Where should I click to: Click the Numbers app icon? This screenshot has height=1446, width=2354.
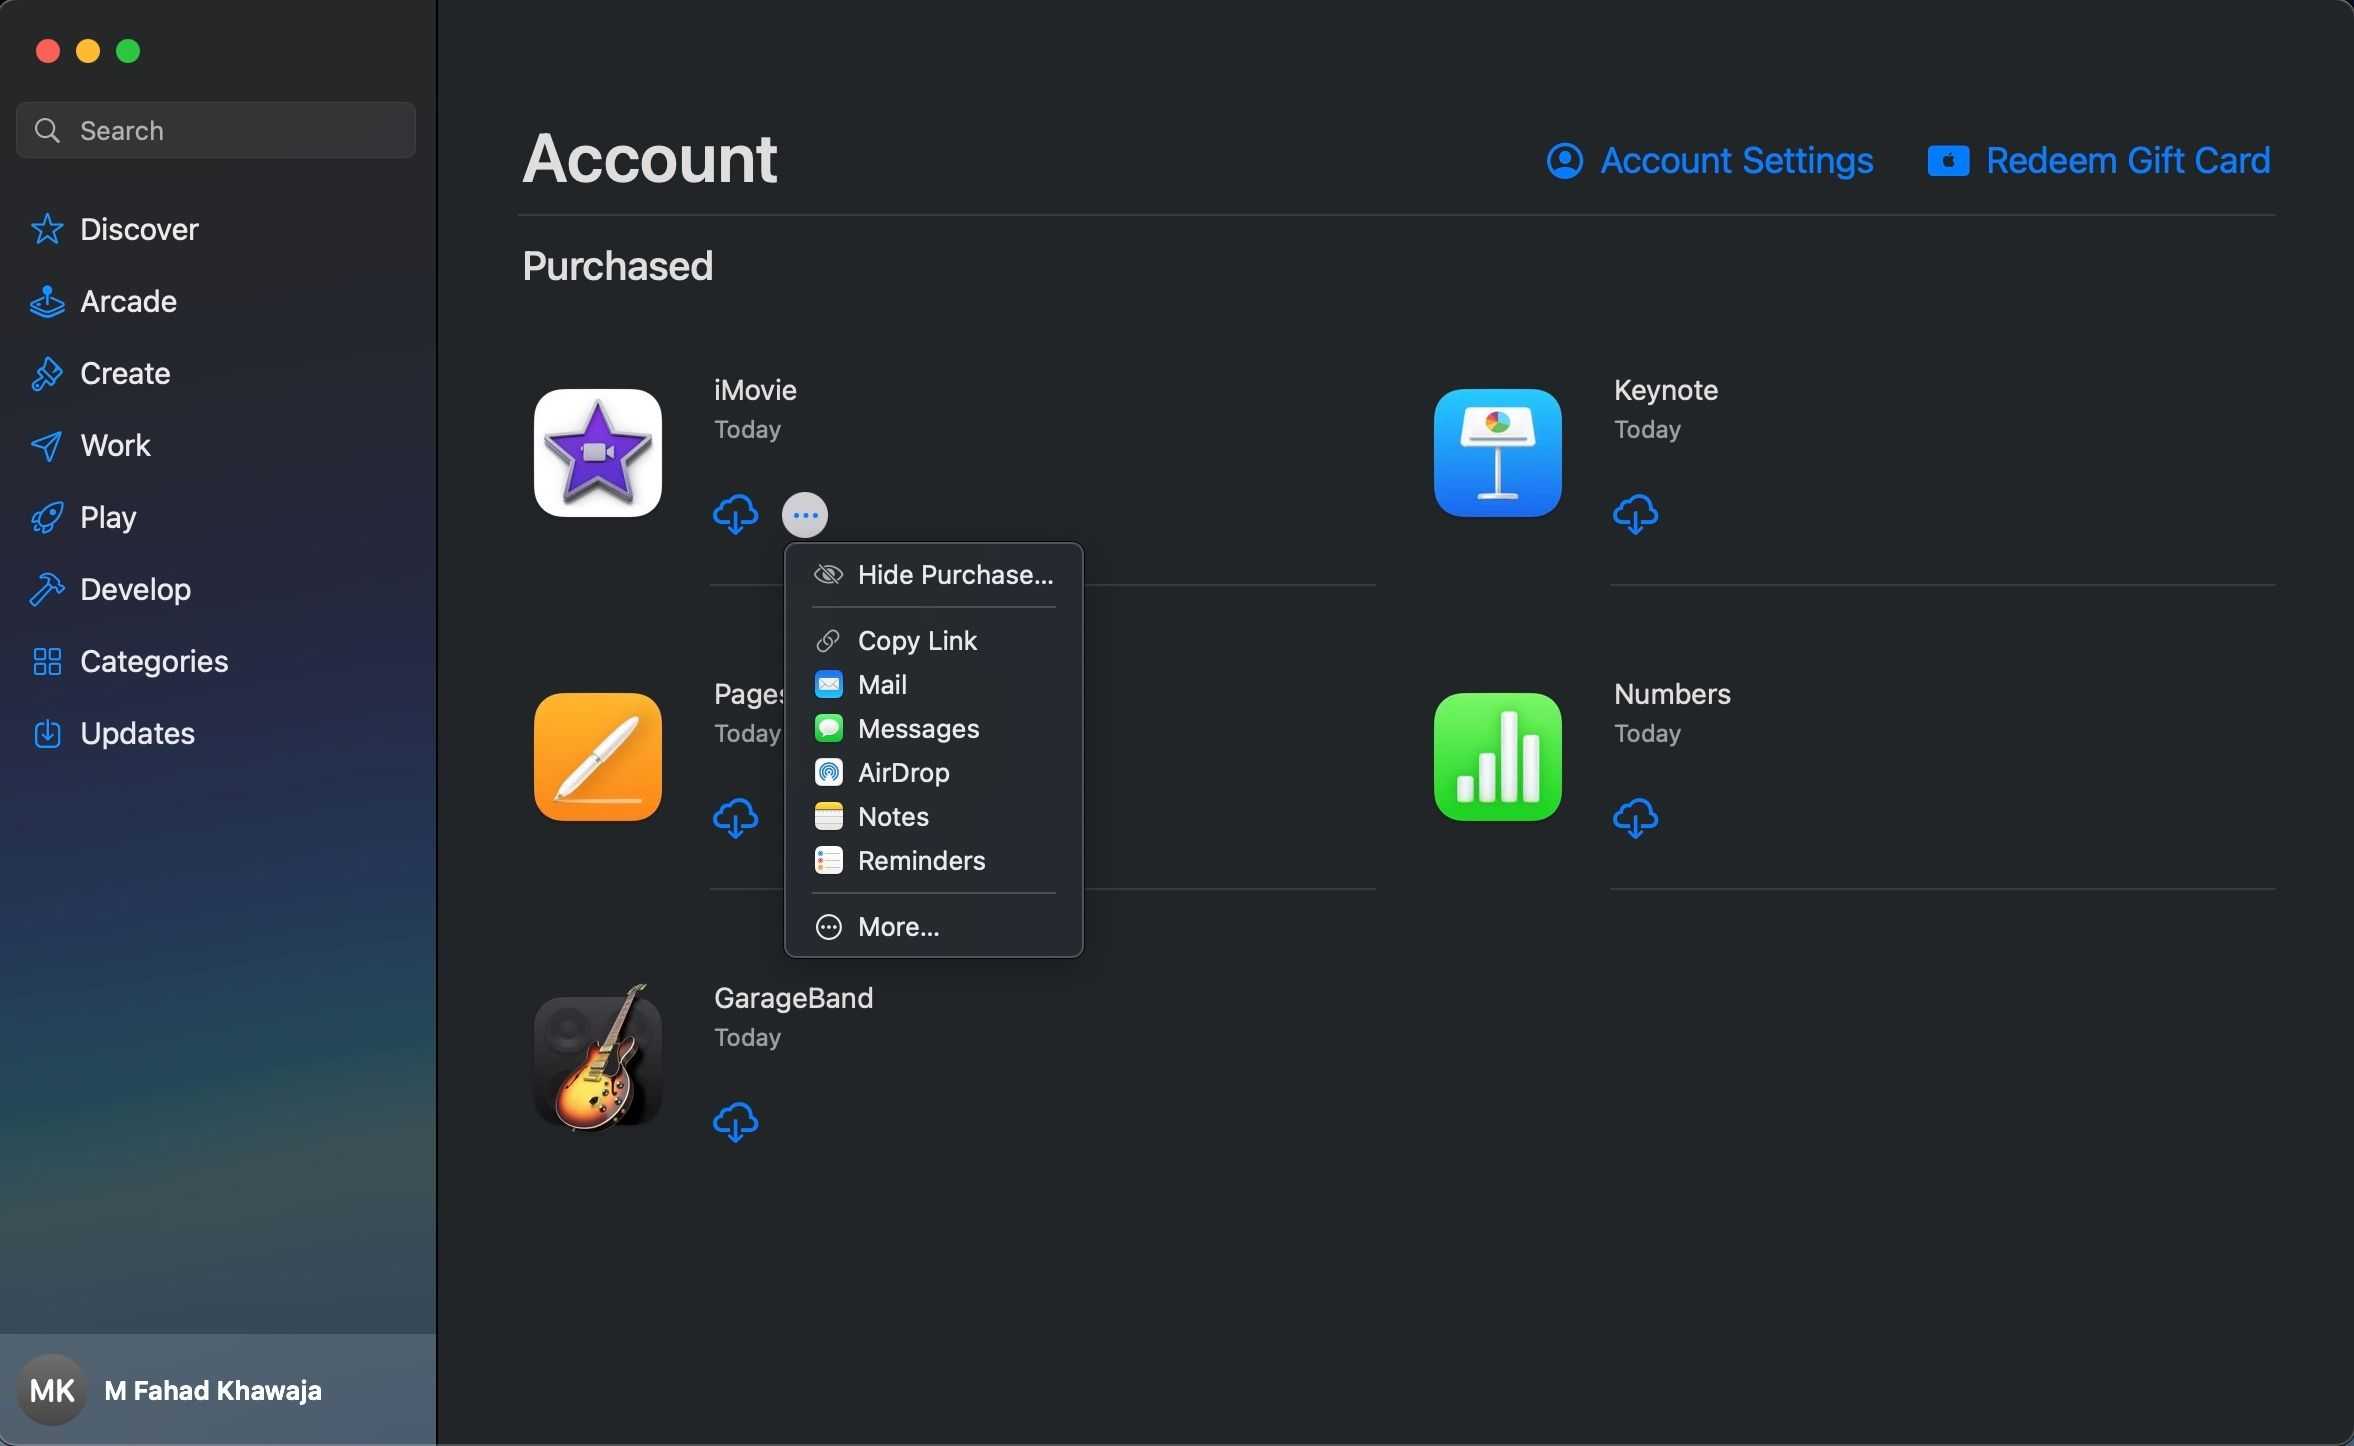1498,757
